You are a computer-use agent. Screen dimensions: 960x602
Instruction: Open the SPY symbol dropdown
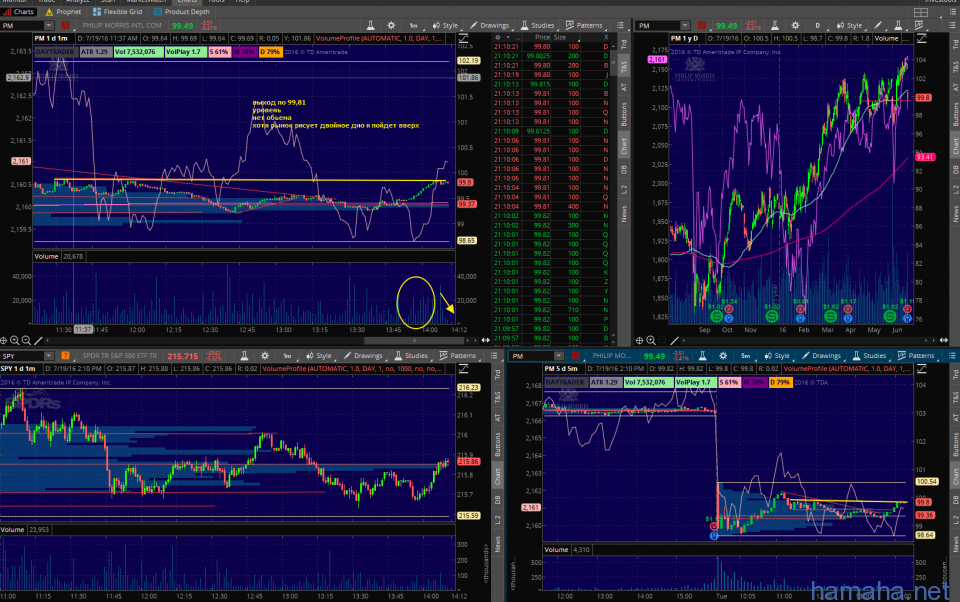[48, 355]
